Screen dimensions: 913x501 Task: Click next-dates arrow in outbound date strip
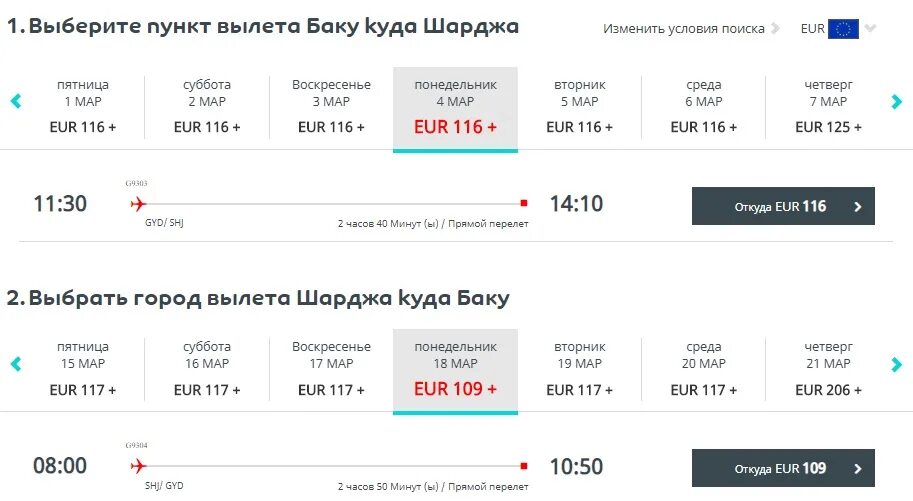click(896, 101)
